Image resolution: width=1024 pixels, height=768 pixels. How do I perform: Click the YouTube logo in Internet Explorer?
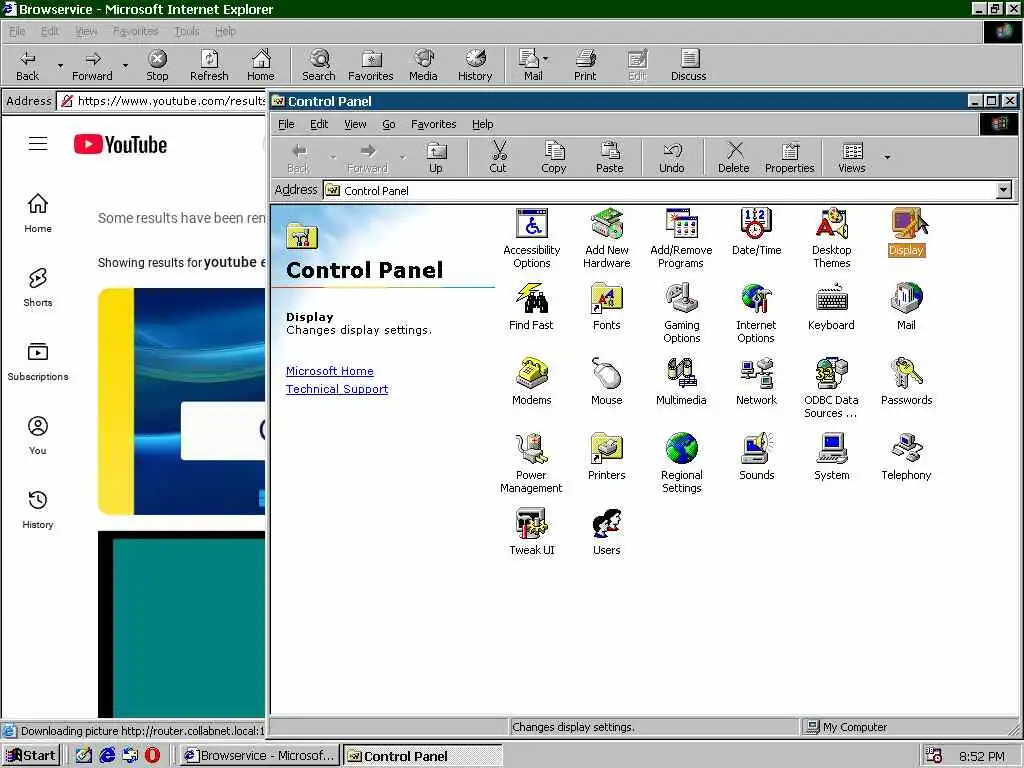(x=120, y=144)
